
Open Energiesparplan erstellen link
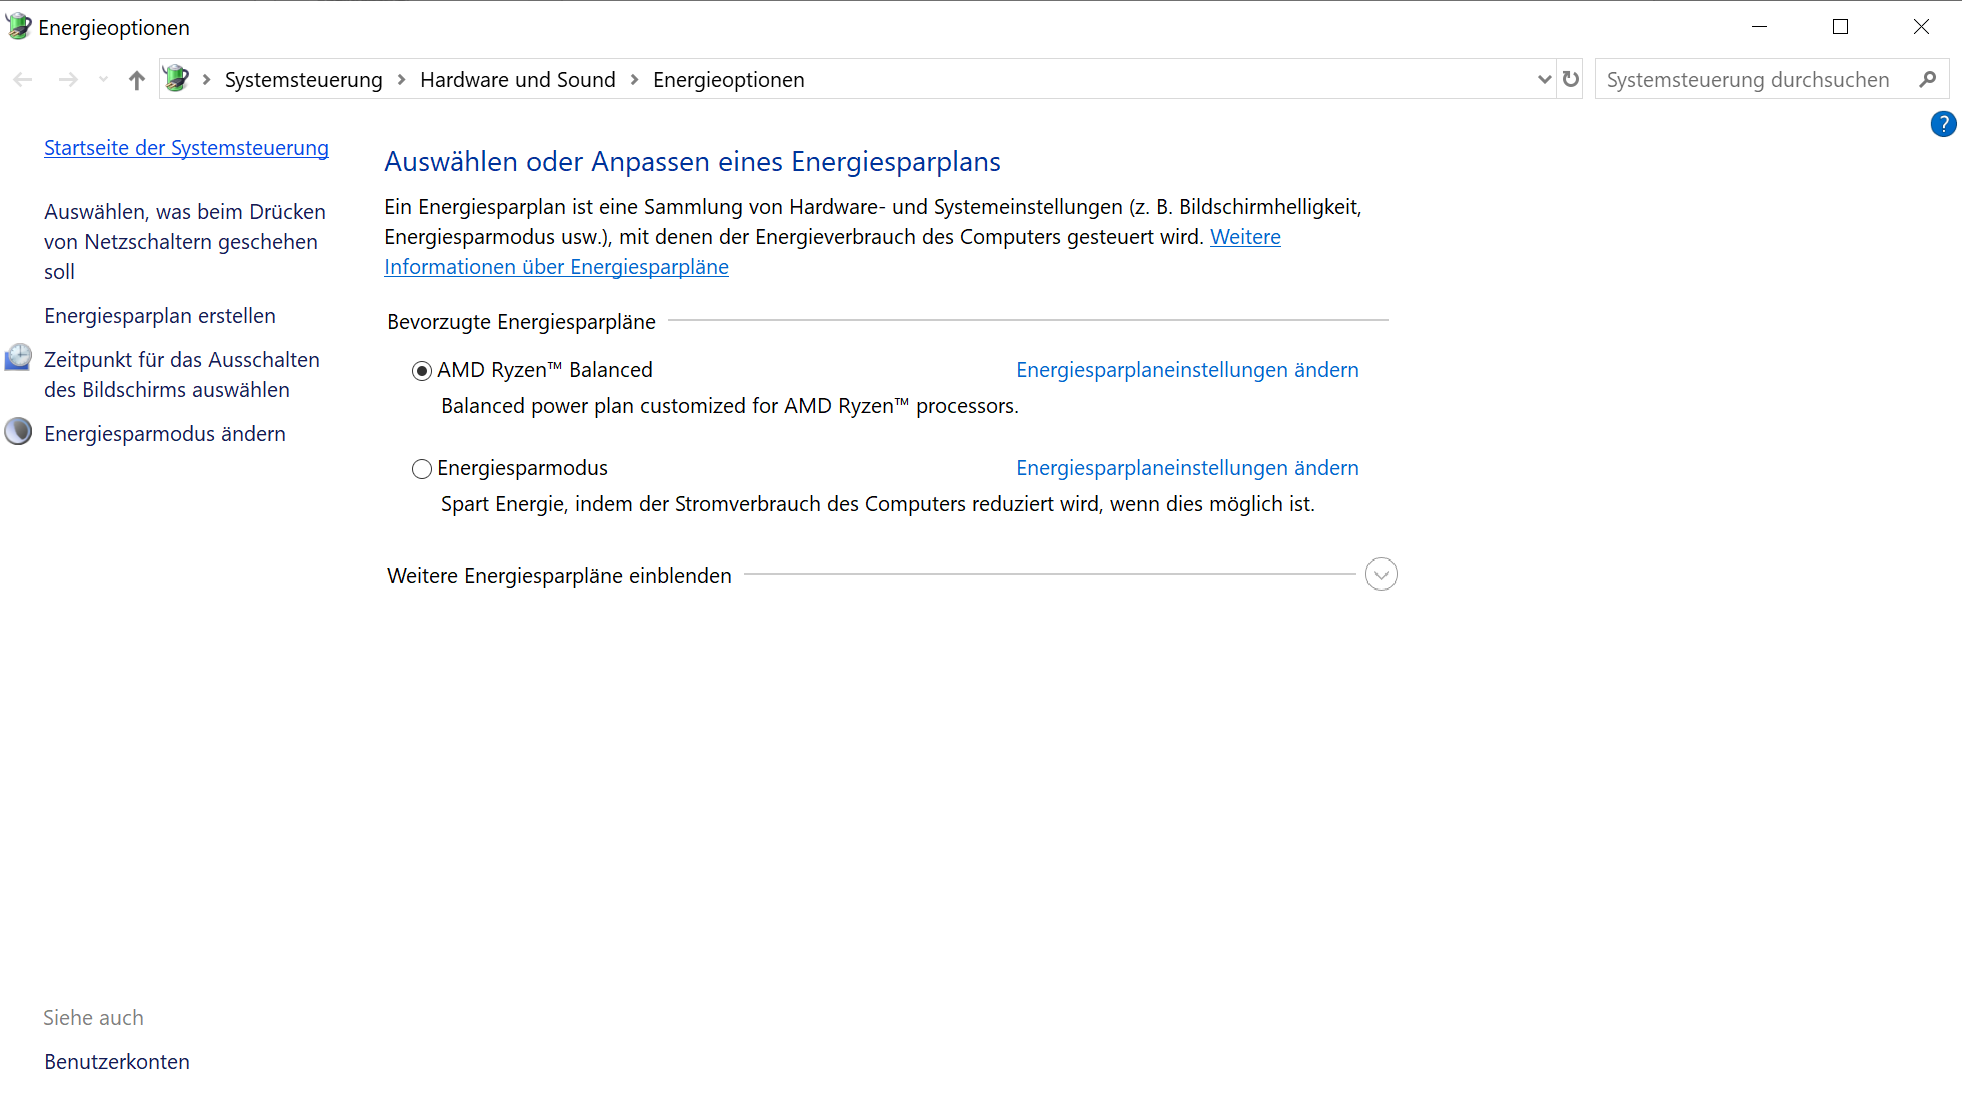160,316
